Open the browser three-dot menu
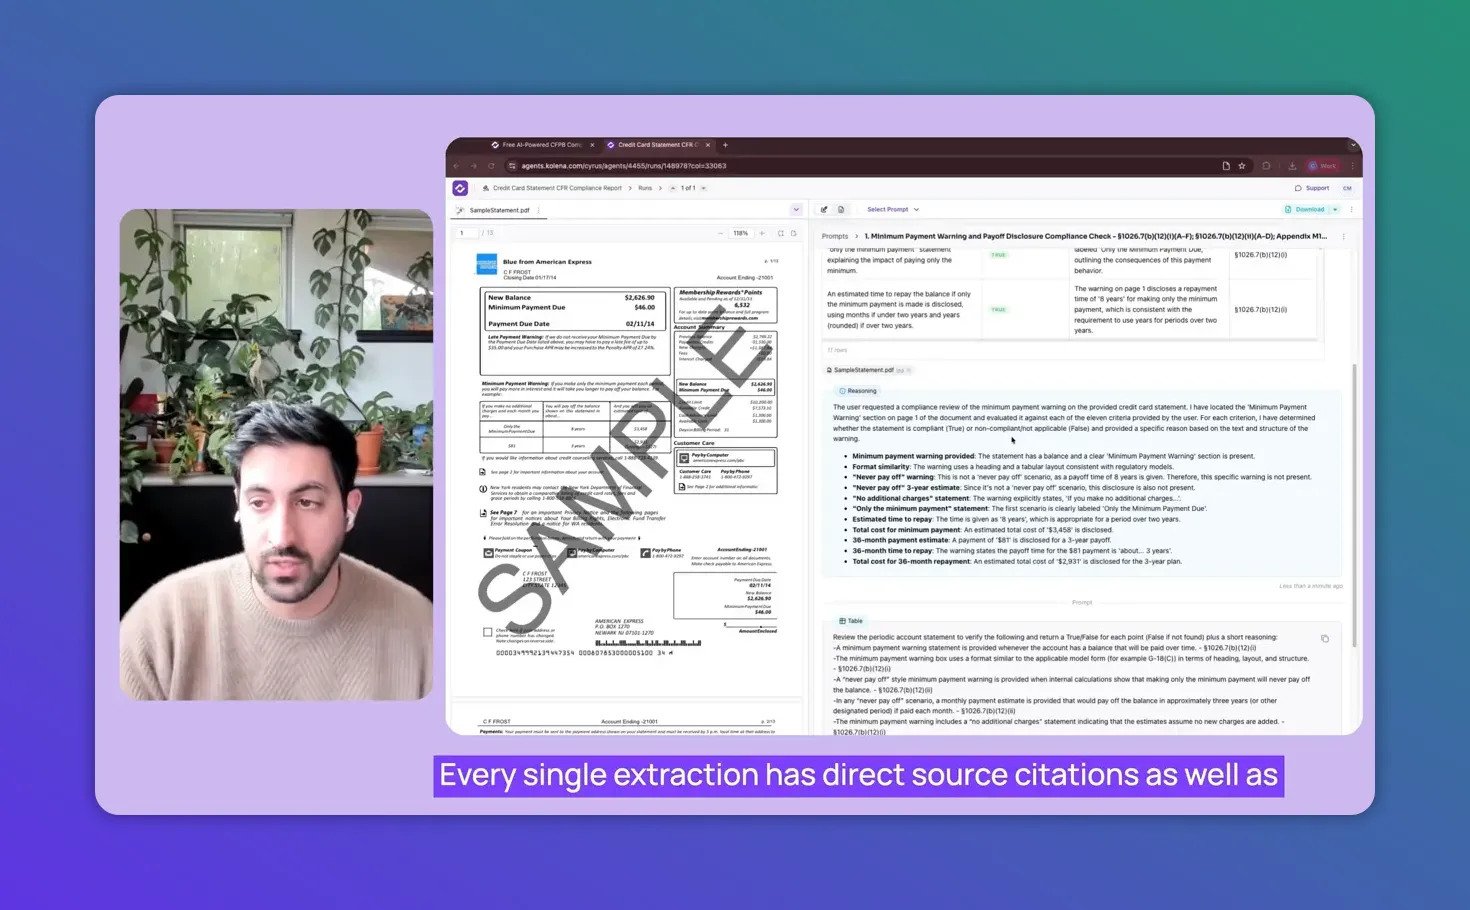1470x910 pixels. (x=1352, y=166)
